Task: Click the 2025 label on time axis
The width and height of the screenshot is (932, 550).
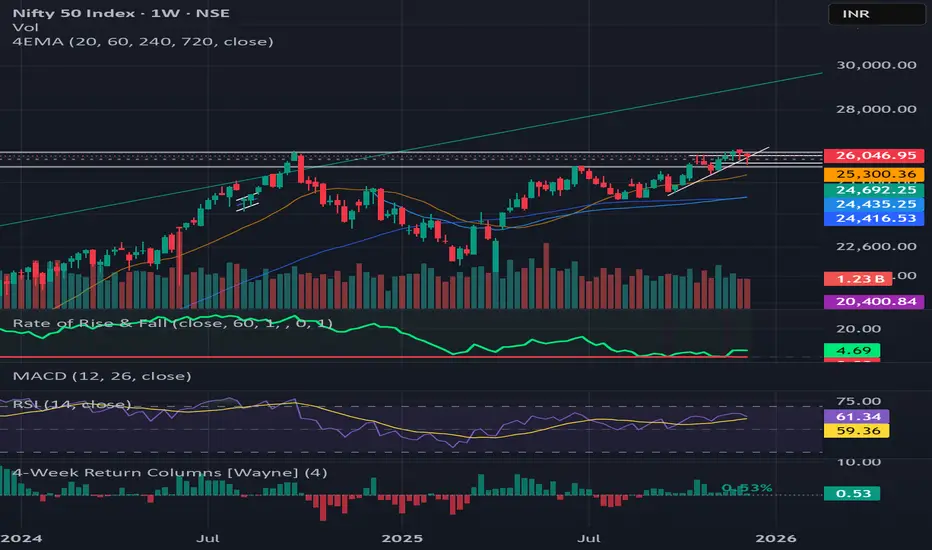Action: (402, 539)
